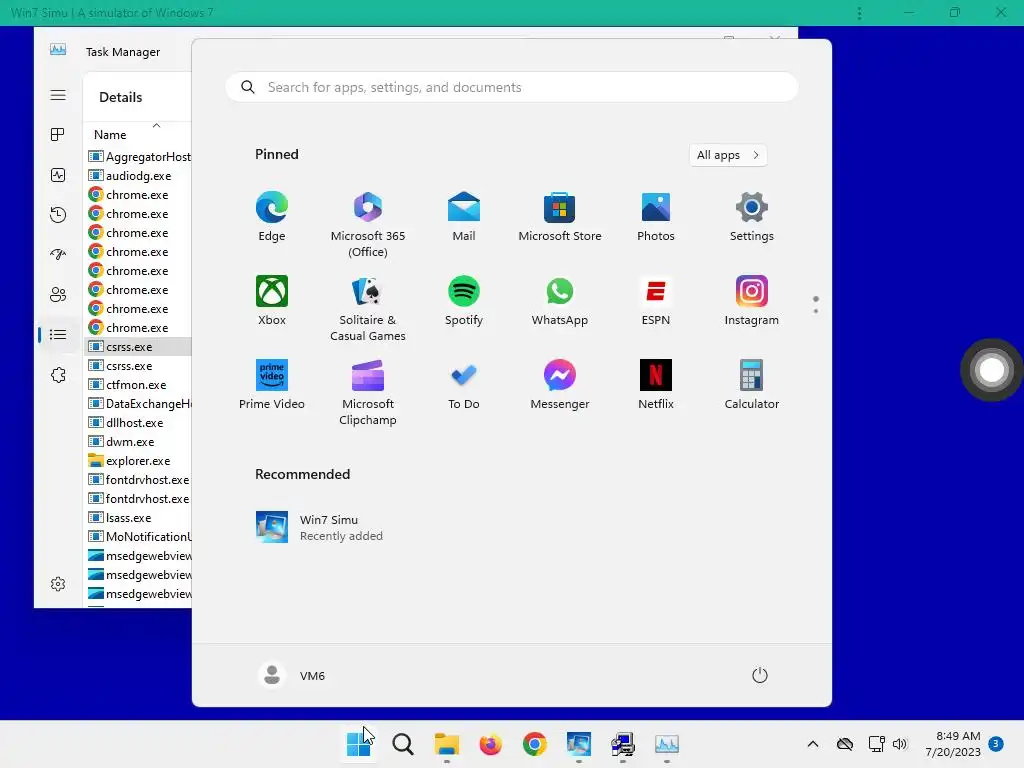Viewport: 1024px width, 768px height.
Task: Open Task Manager Services page icon
Action: click(58, 375)
